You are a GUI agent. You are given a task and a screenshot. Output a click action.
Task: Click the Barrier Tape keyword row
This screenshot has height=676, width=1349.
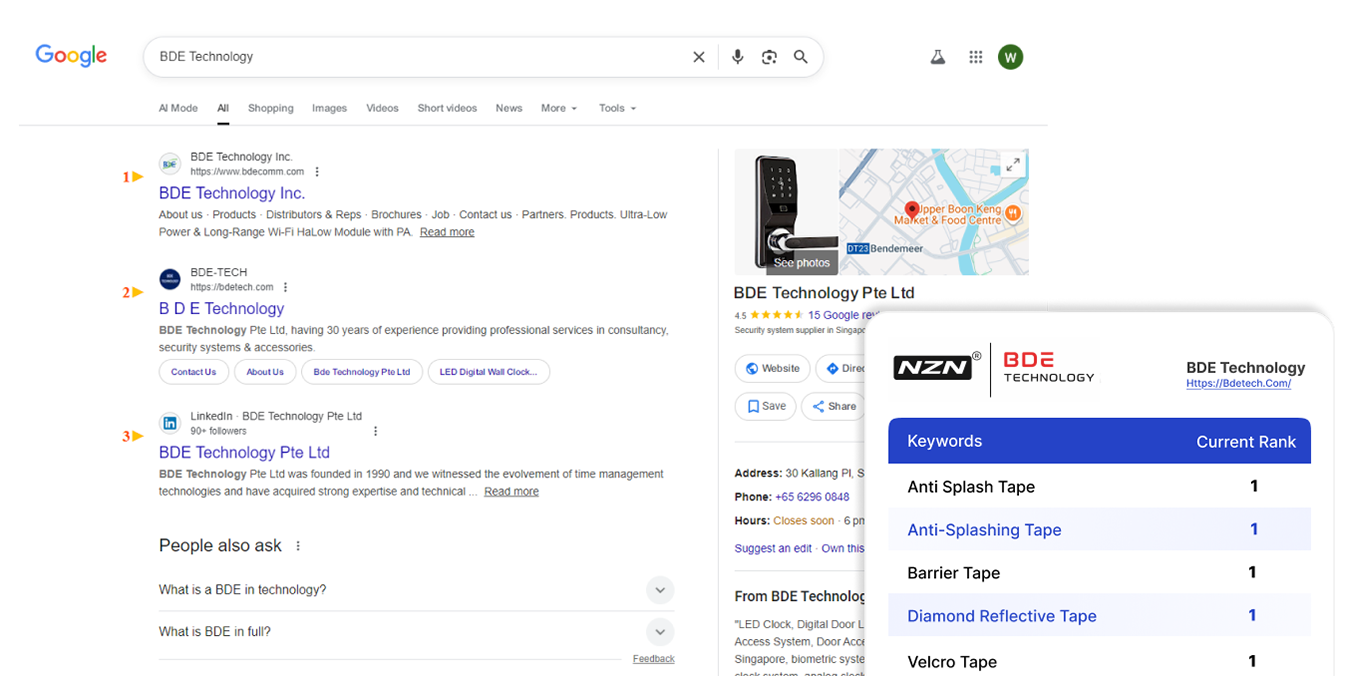(x=1099, y=573)
